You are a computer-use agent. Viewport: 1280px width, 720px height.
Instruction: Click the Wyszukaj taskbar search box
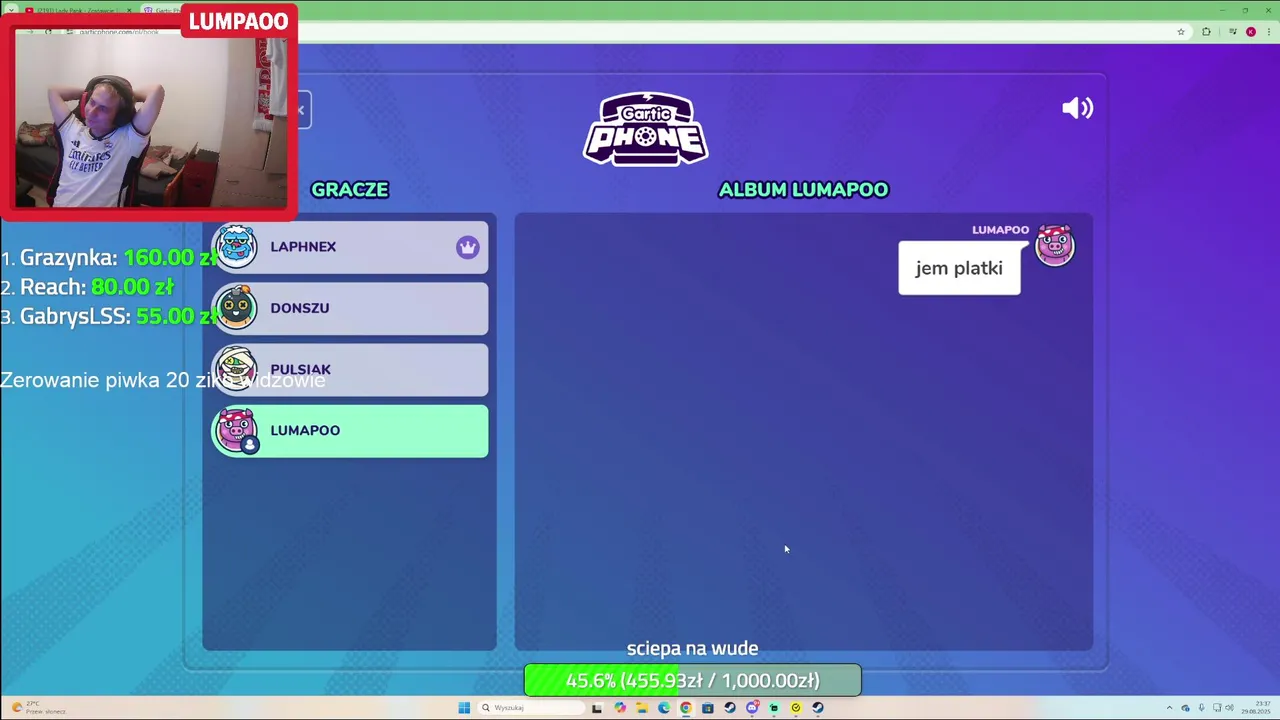[531, 708]
